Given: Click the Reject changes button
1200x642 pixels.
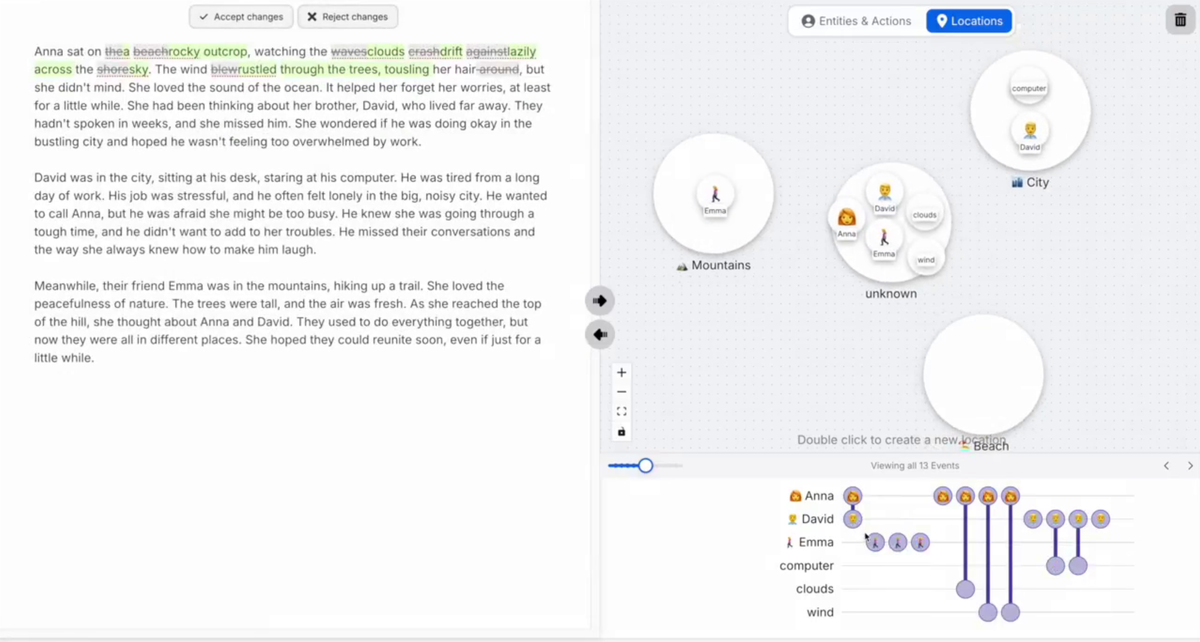Looking at the screenshot, I should click(347, 17).
